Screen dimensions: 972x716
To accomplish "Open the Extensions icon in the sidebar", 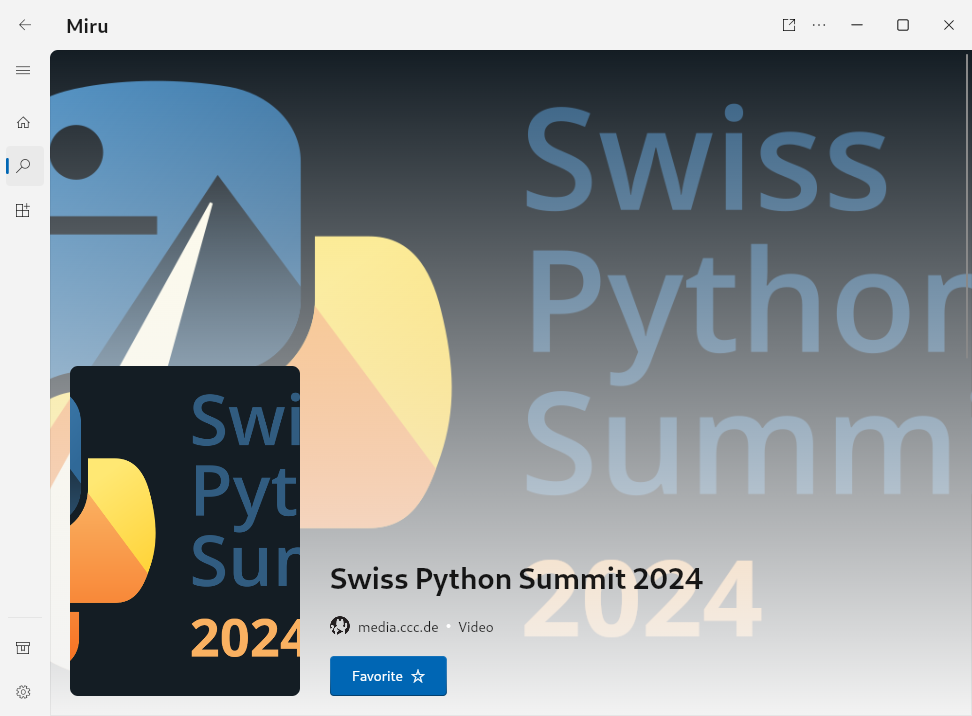I will pos(23,210).
